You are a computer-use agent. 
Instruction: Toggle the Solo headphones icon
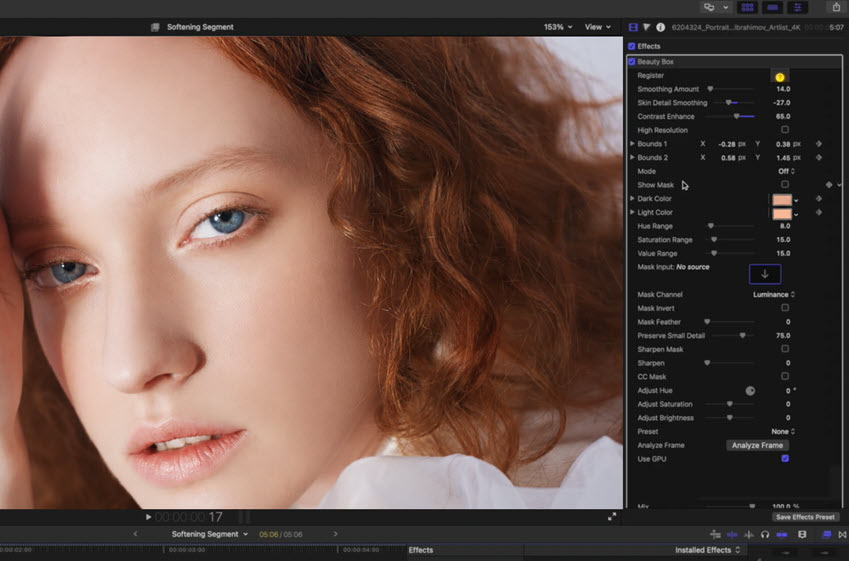coord(765,534)
